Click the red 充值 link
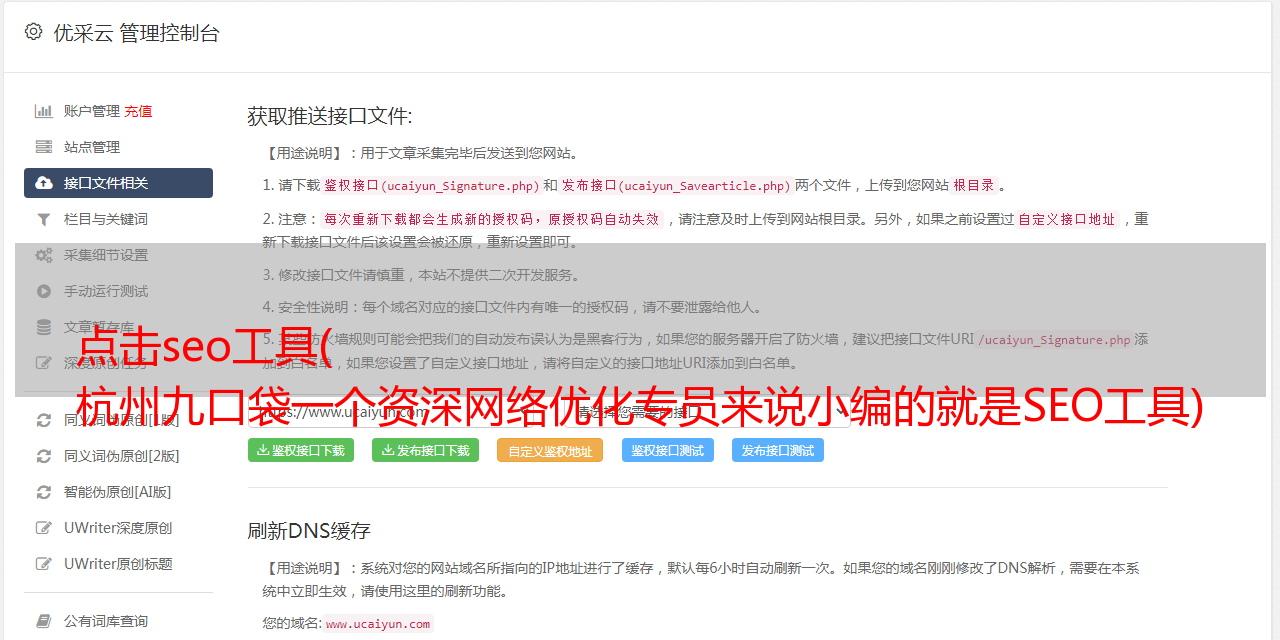The width and height of the screenshot is (1280, 640). 138,111
